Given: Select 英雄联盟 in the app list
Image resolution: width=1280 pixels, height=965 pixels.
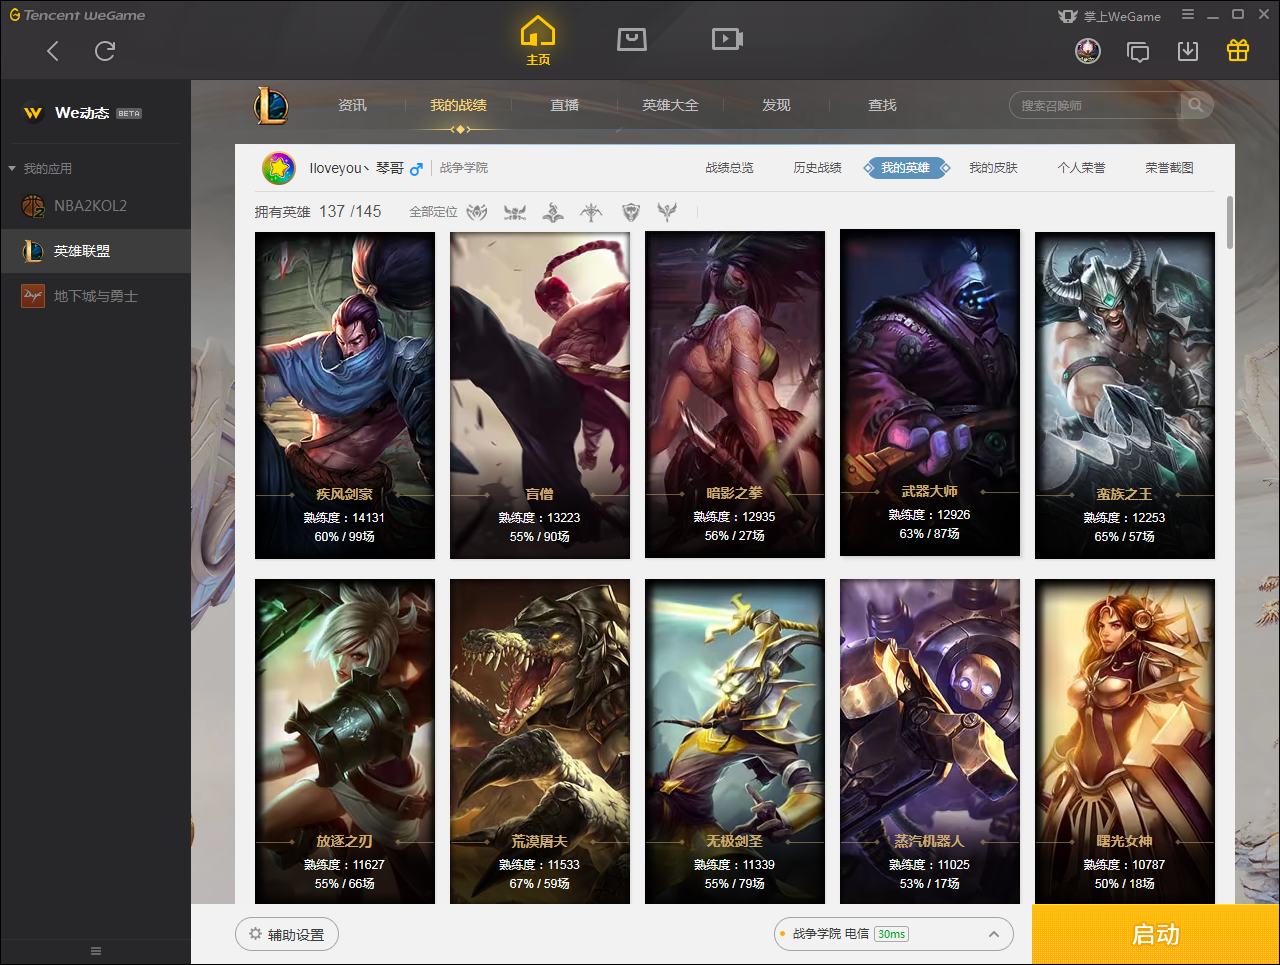Looking at the screenshot, I should click(x=95, y=251).
